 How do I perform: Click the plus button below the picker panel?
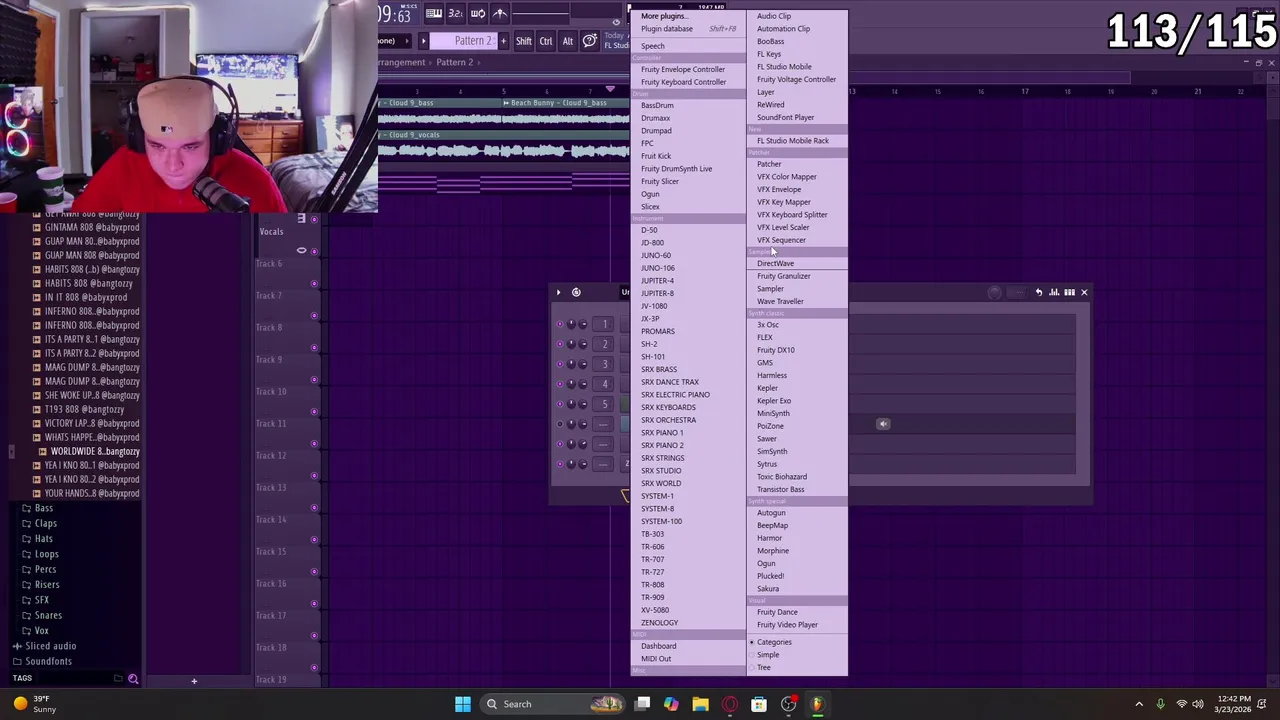194,682
